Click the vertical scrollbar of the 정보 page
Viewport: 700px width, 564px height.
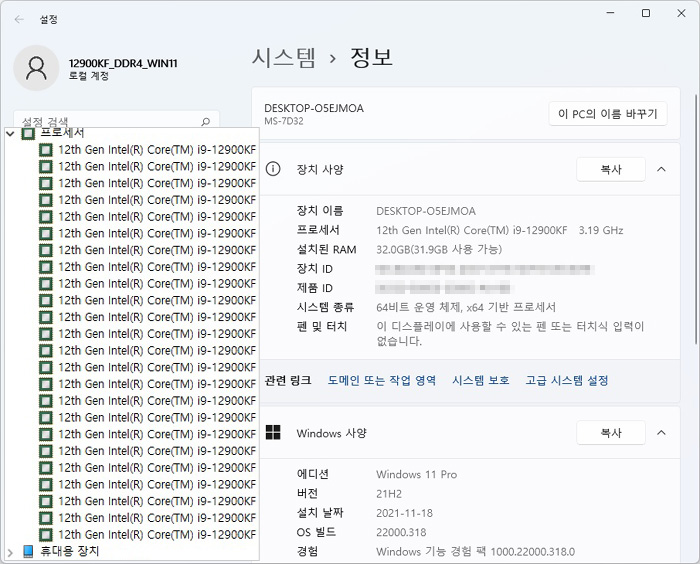(696, 219)
